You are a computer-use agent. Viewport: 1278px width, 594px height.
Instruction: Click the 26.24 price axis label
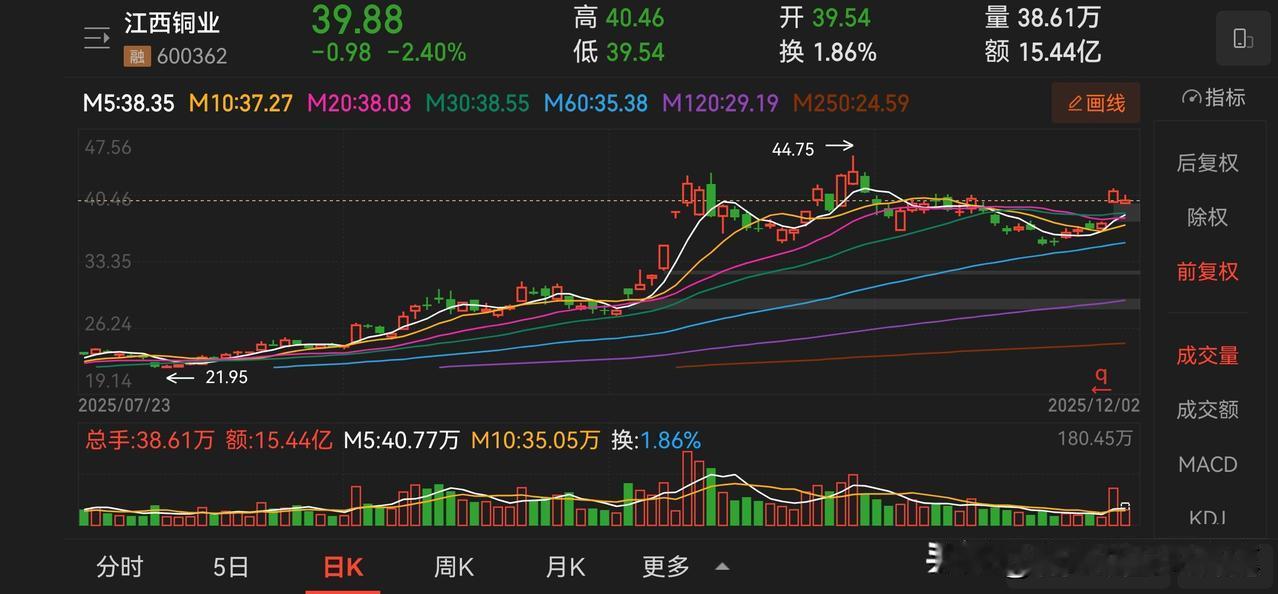(108, 324)
